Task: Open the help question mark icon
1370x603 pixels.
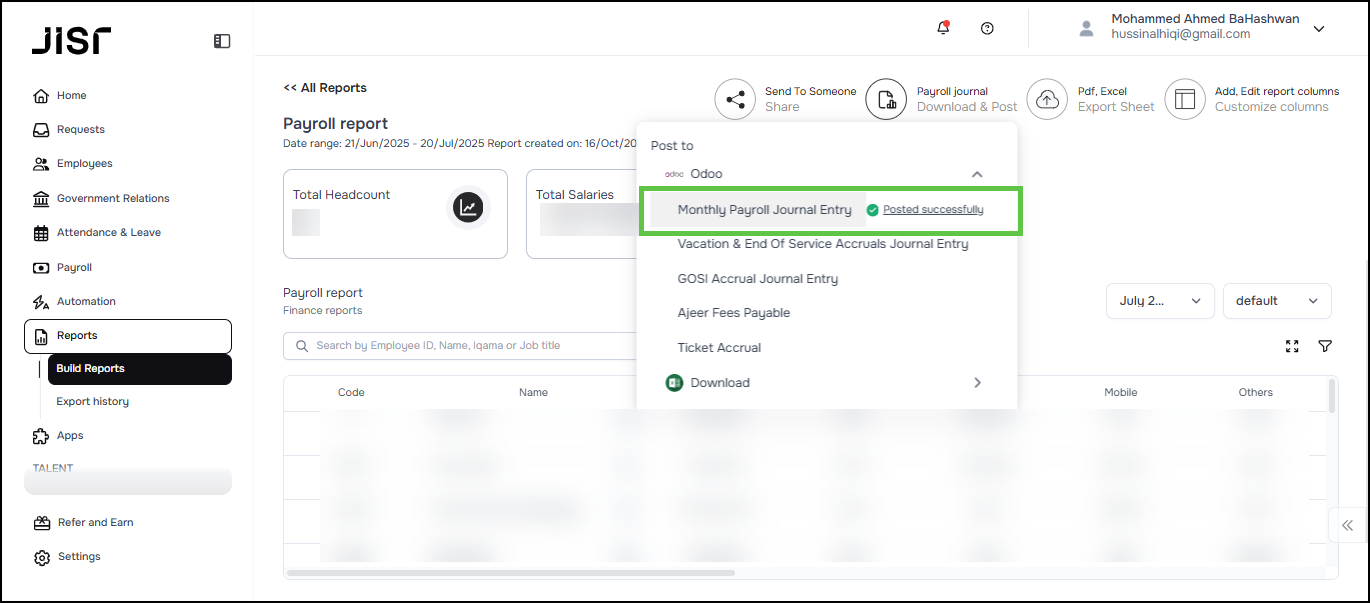Action: click(987, 28)
